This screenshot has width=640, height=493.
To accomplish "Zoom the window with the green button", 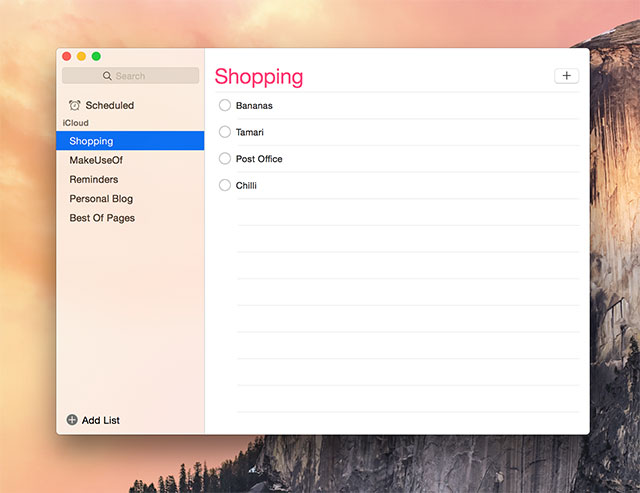I will (x=96, y=56).
